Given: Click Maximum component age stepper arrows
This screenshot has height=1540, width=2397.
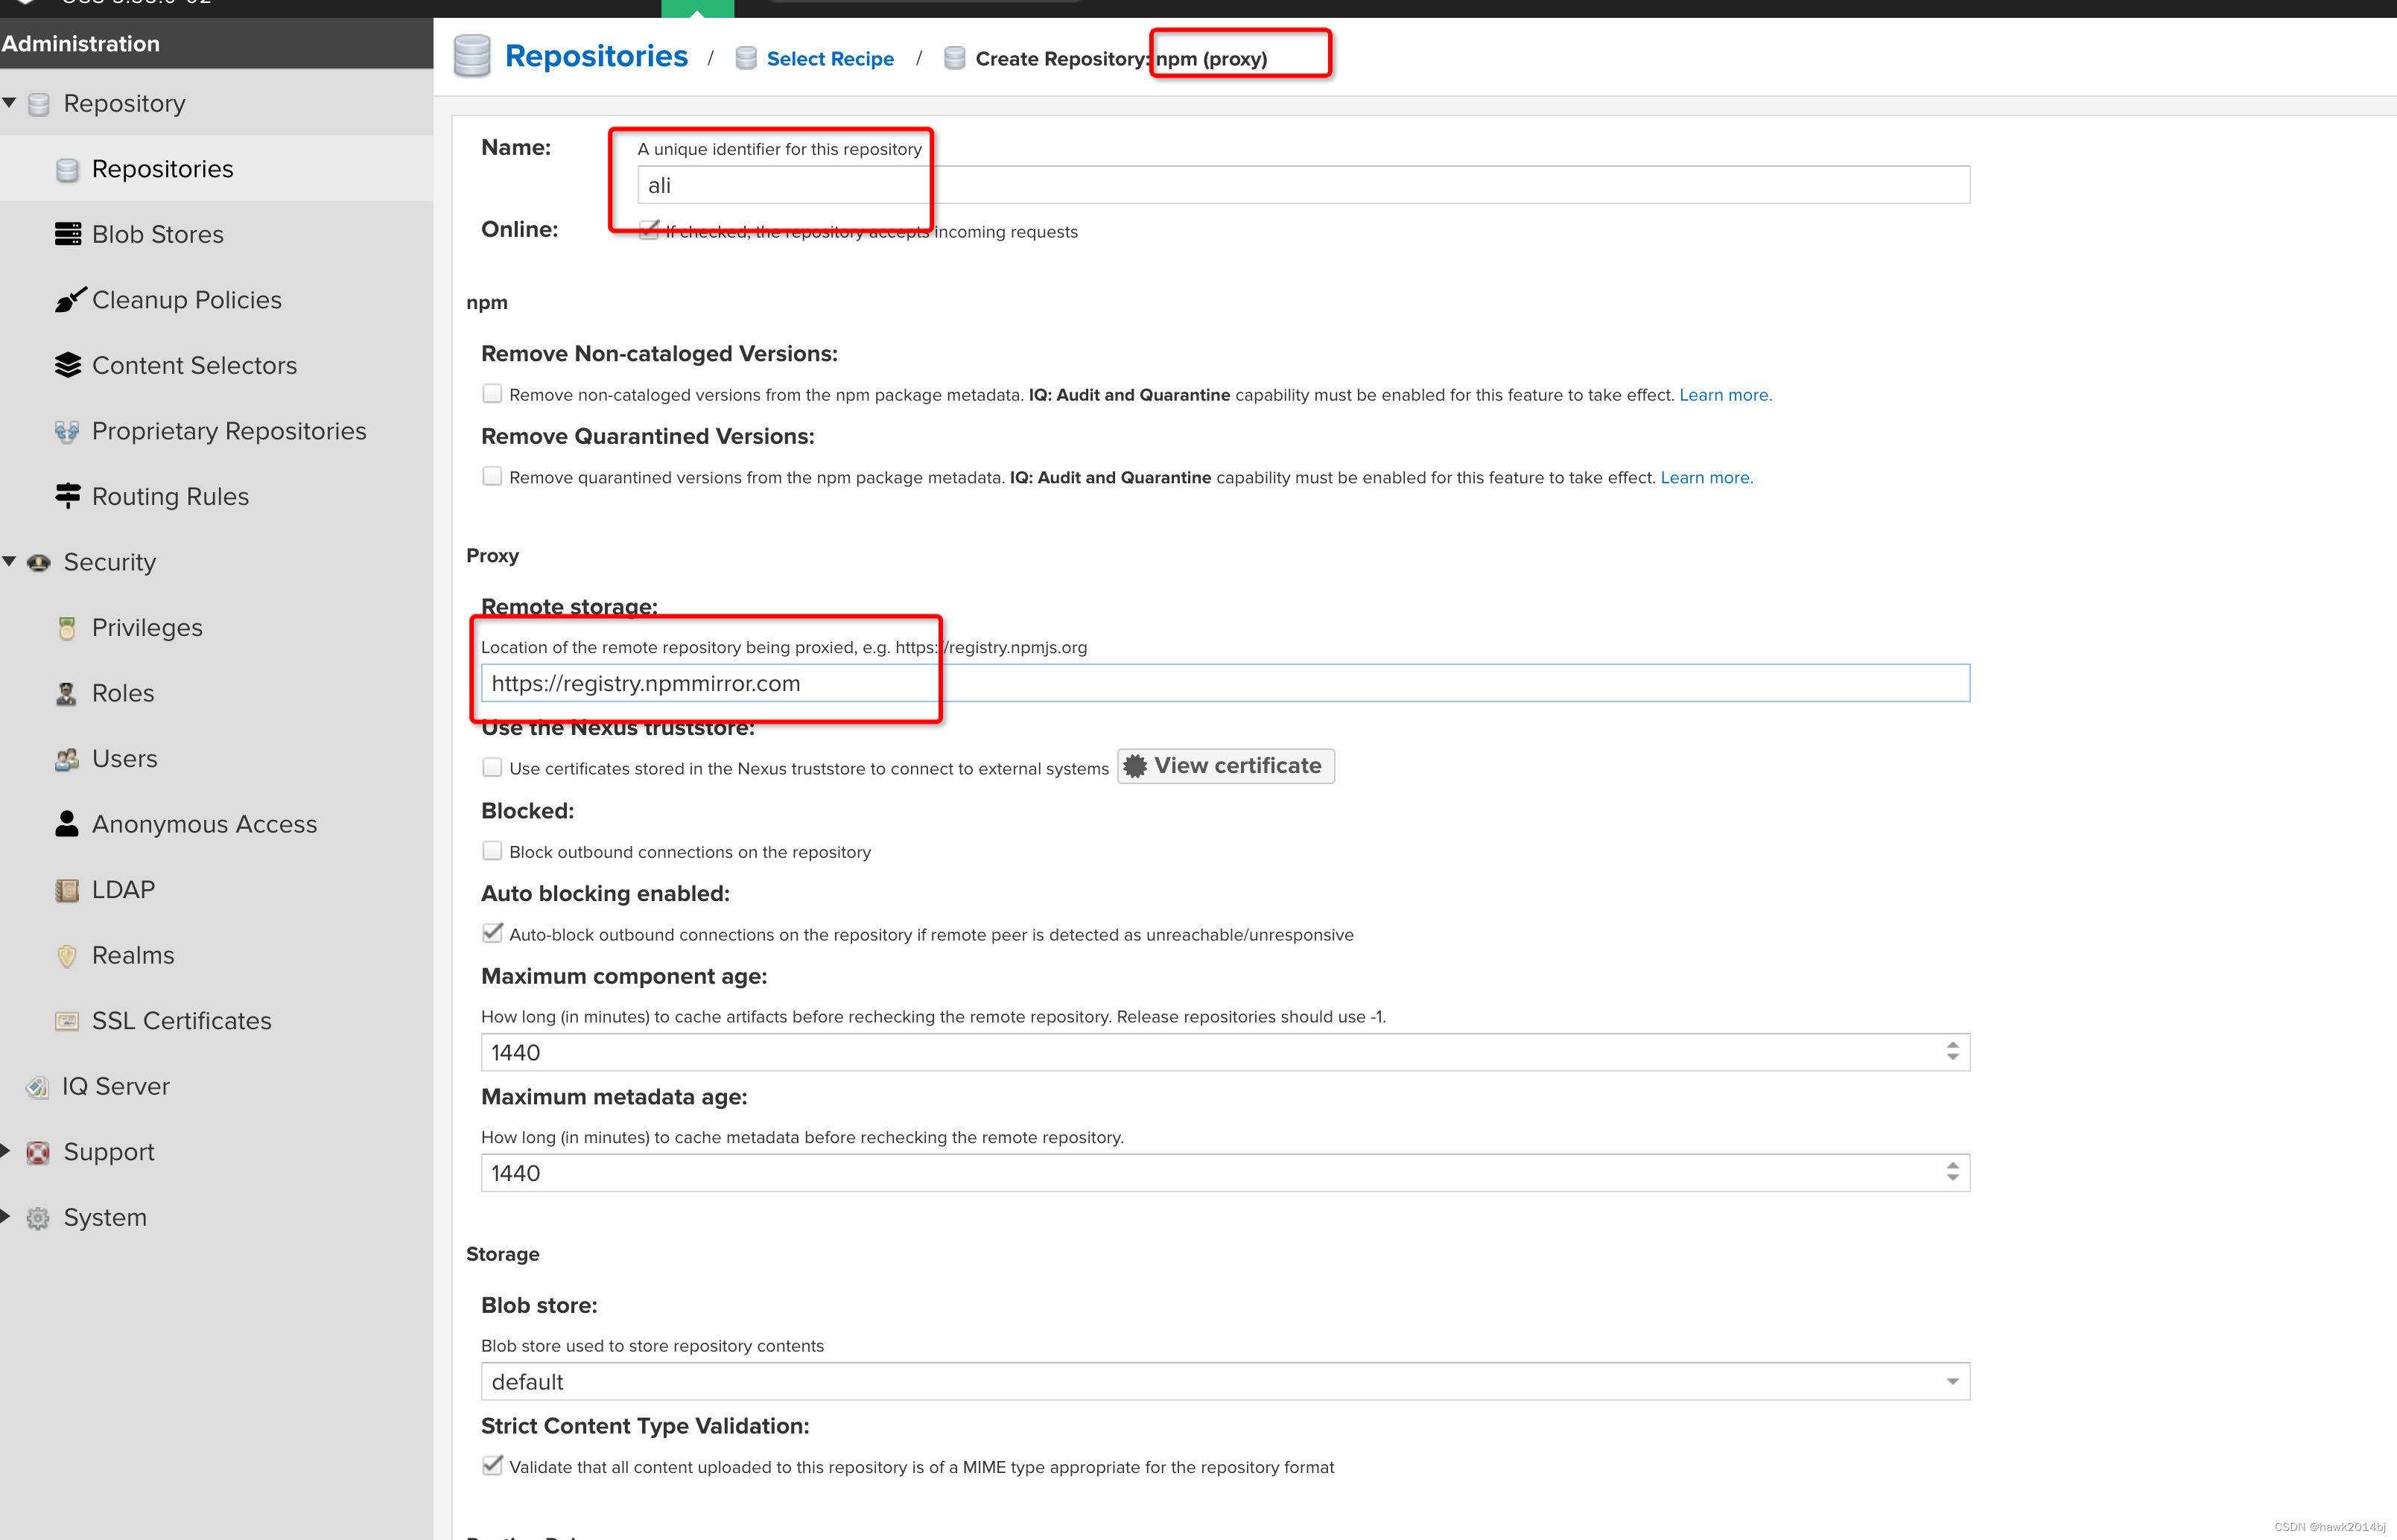Looking at the screenshot, I should point(1952,1052).
